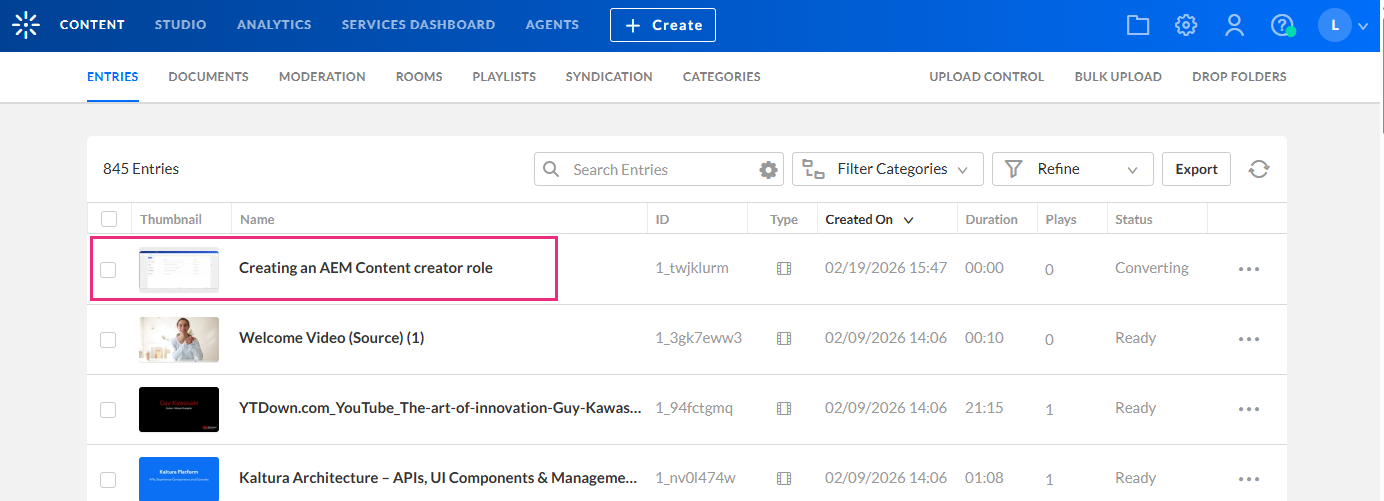
Task: Open actions menu for Welcome Video entry
Action: (1248, 339)
